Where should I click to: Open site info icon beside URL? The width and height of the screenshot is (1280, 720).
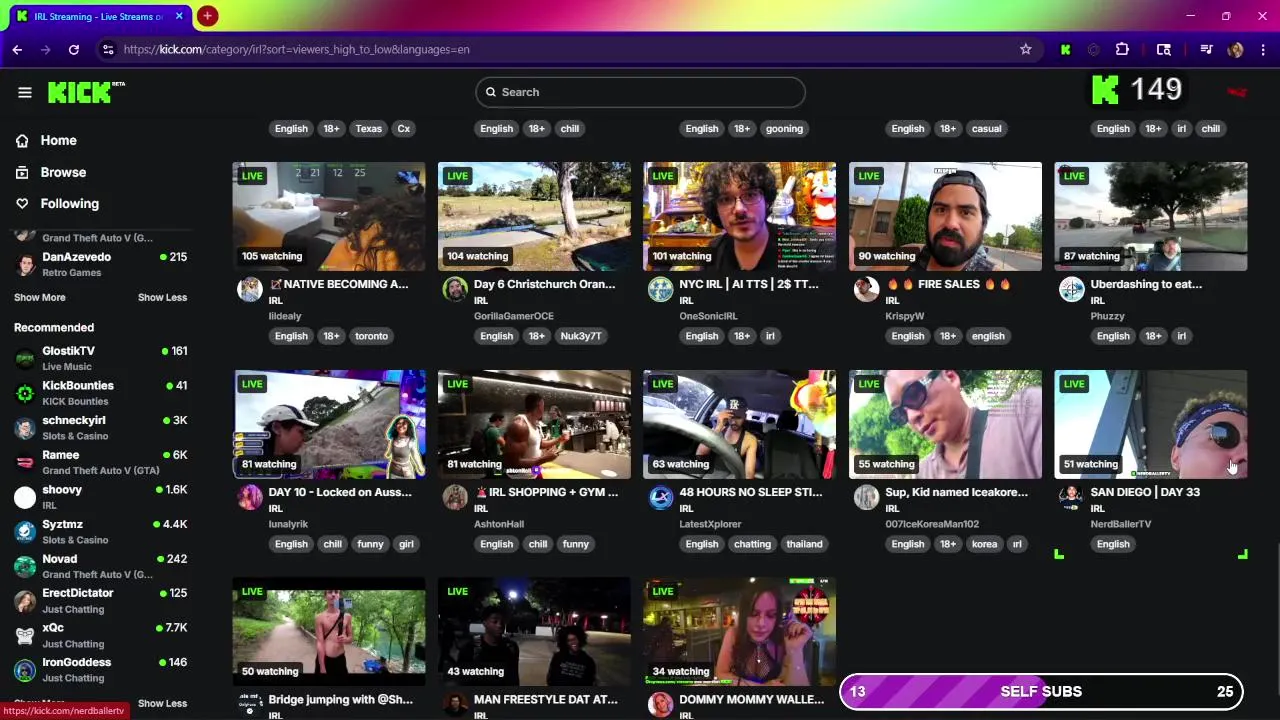pyautogui.click(x=108, y=49)
